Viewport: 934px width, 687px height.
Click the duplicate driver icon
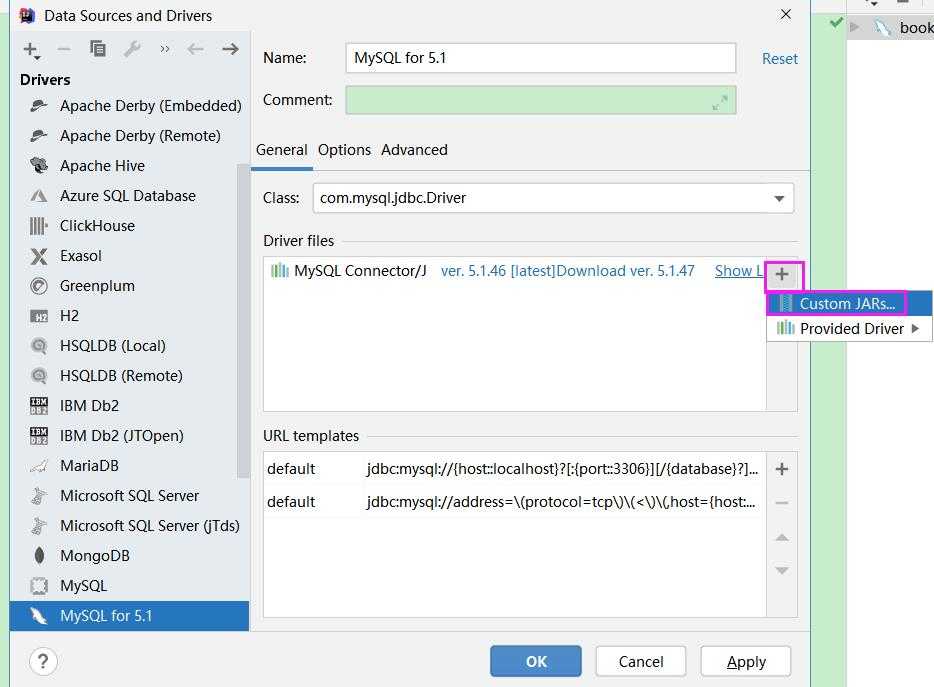[98, 48]
